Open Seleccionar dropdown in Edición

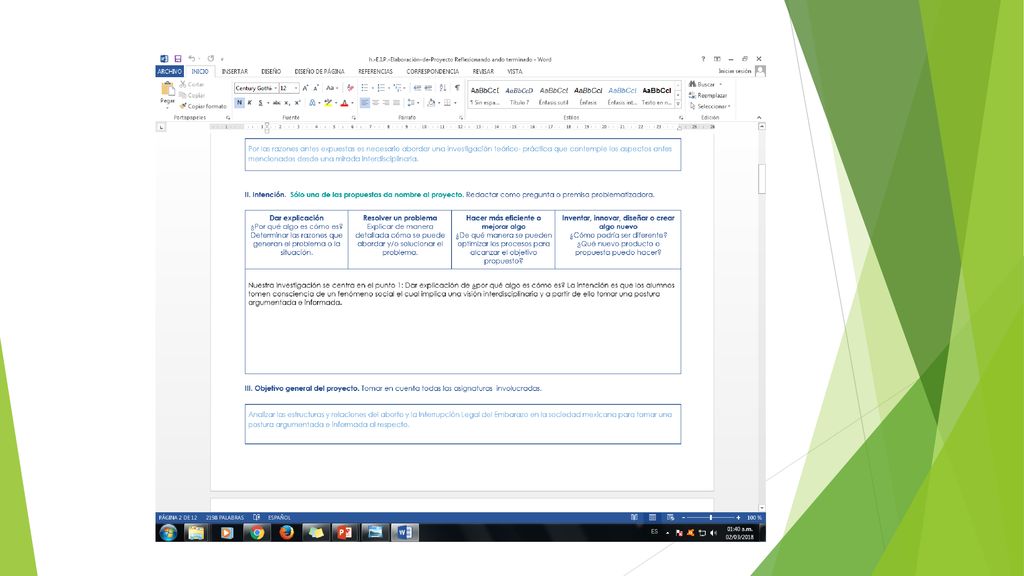pyautogui.click(x=709, y=106)
